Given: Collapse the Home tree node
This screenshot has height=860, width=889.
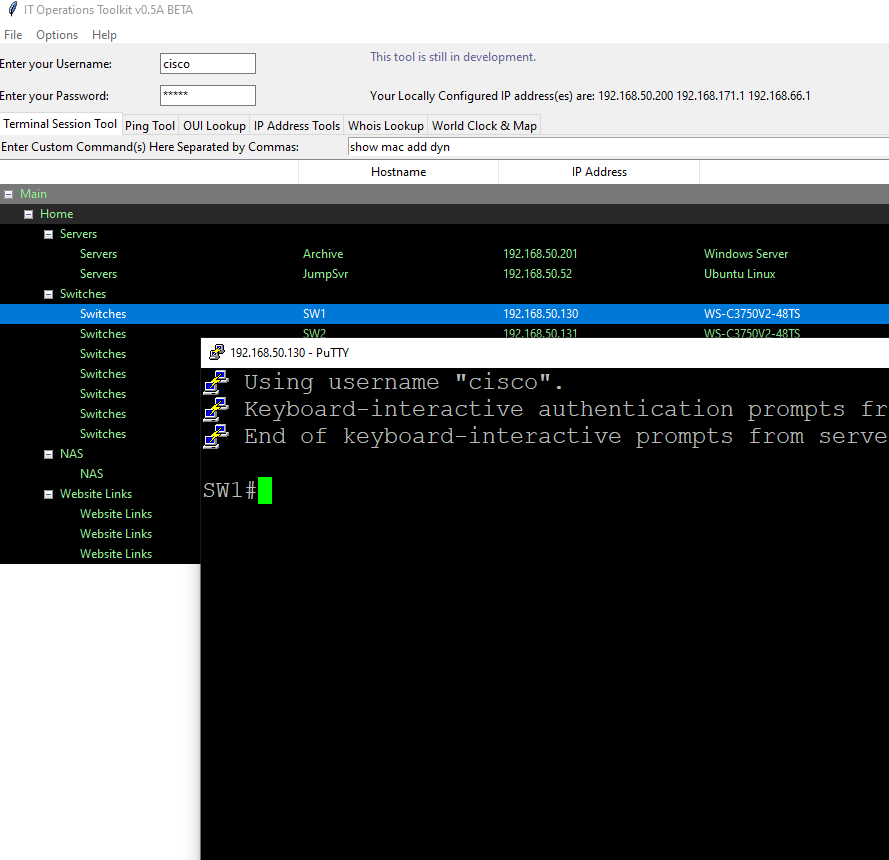Looking at the screenshot, I should [x=28, y=214].
